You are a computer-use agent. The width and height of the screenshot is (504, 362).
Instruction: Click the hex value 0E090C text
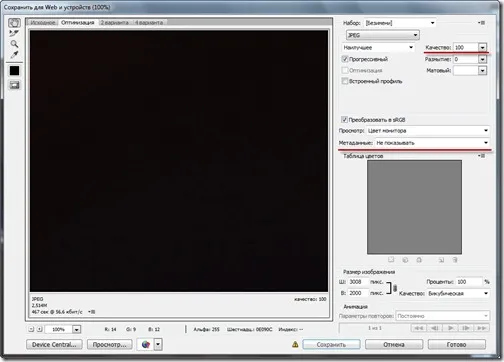264,329
